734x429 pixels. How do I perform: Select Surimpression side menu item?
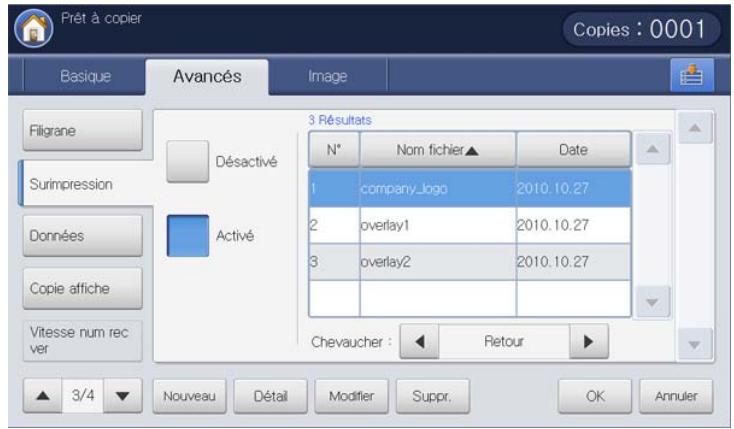pyautogui.click(x=87, y=184)
